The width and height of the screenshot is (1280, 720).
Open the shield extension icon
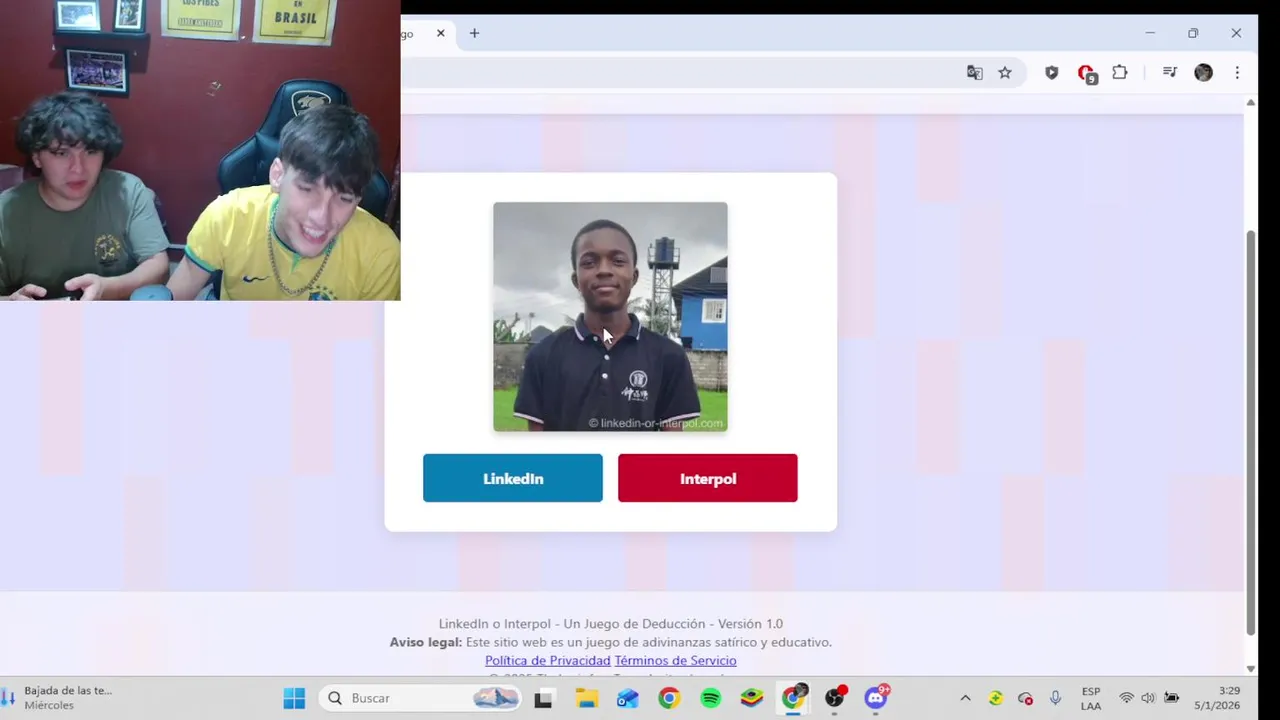(1051, 72)
